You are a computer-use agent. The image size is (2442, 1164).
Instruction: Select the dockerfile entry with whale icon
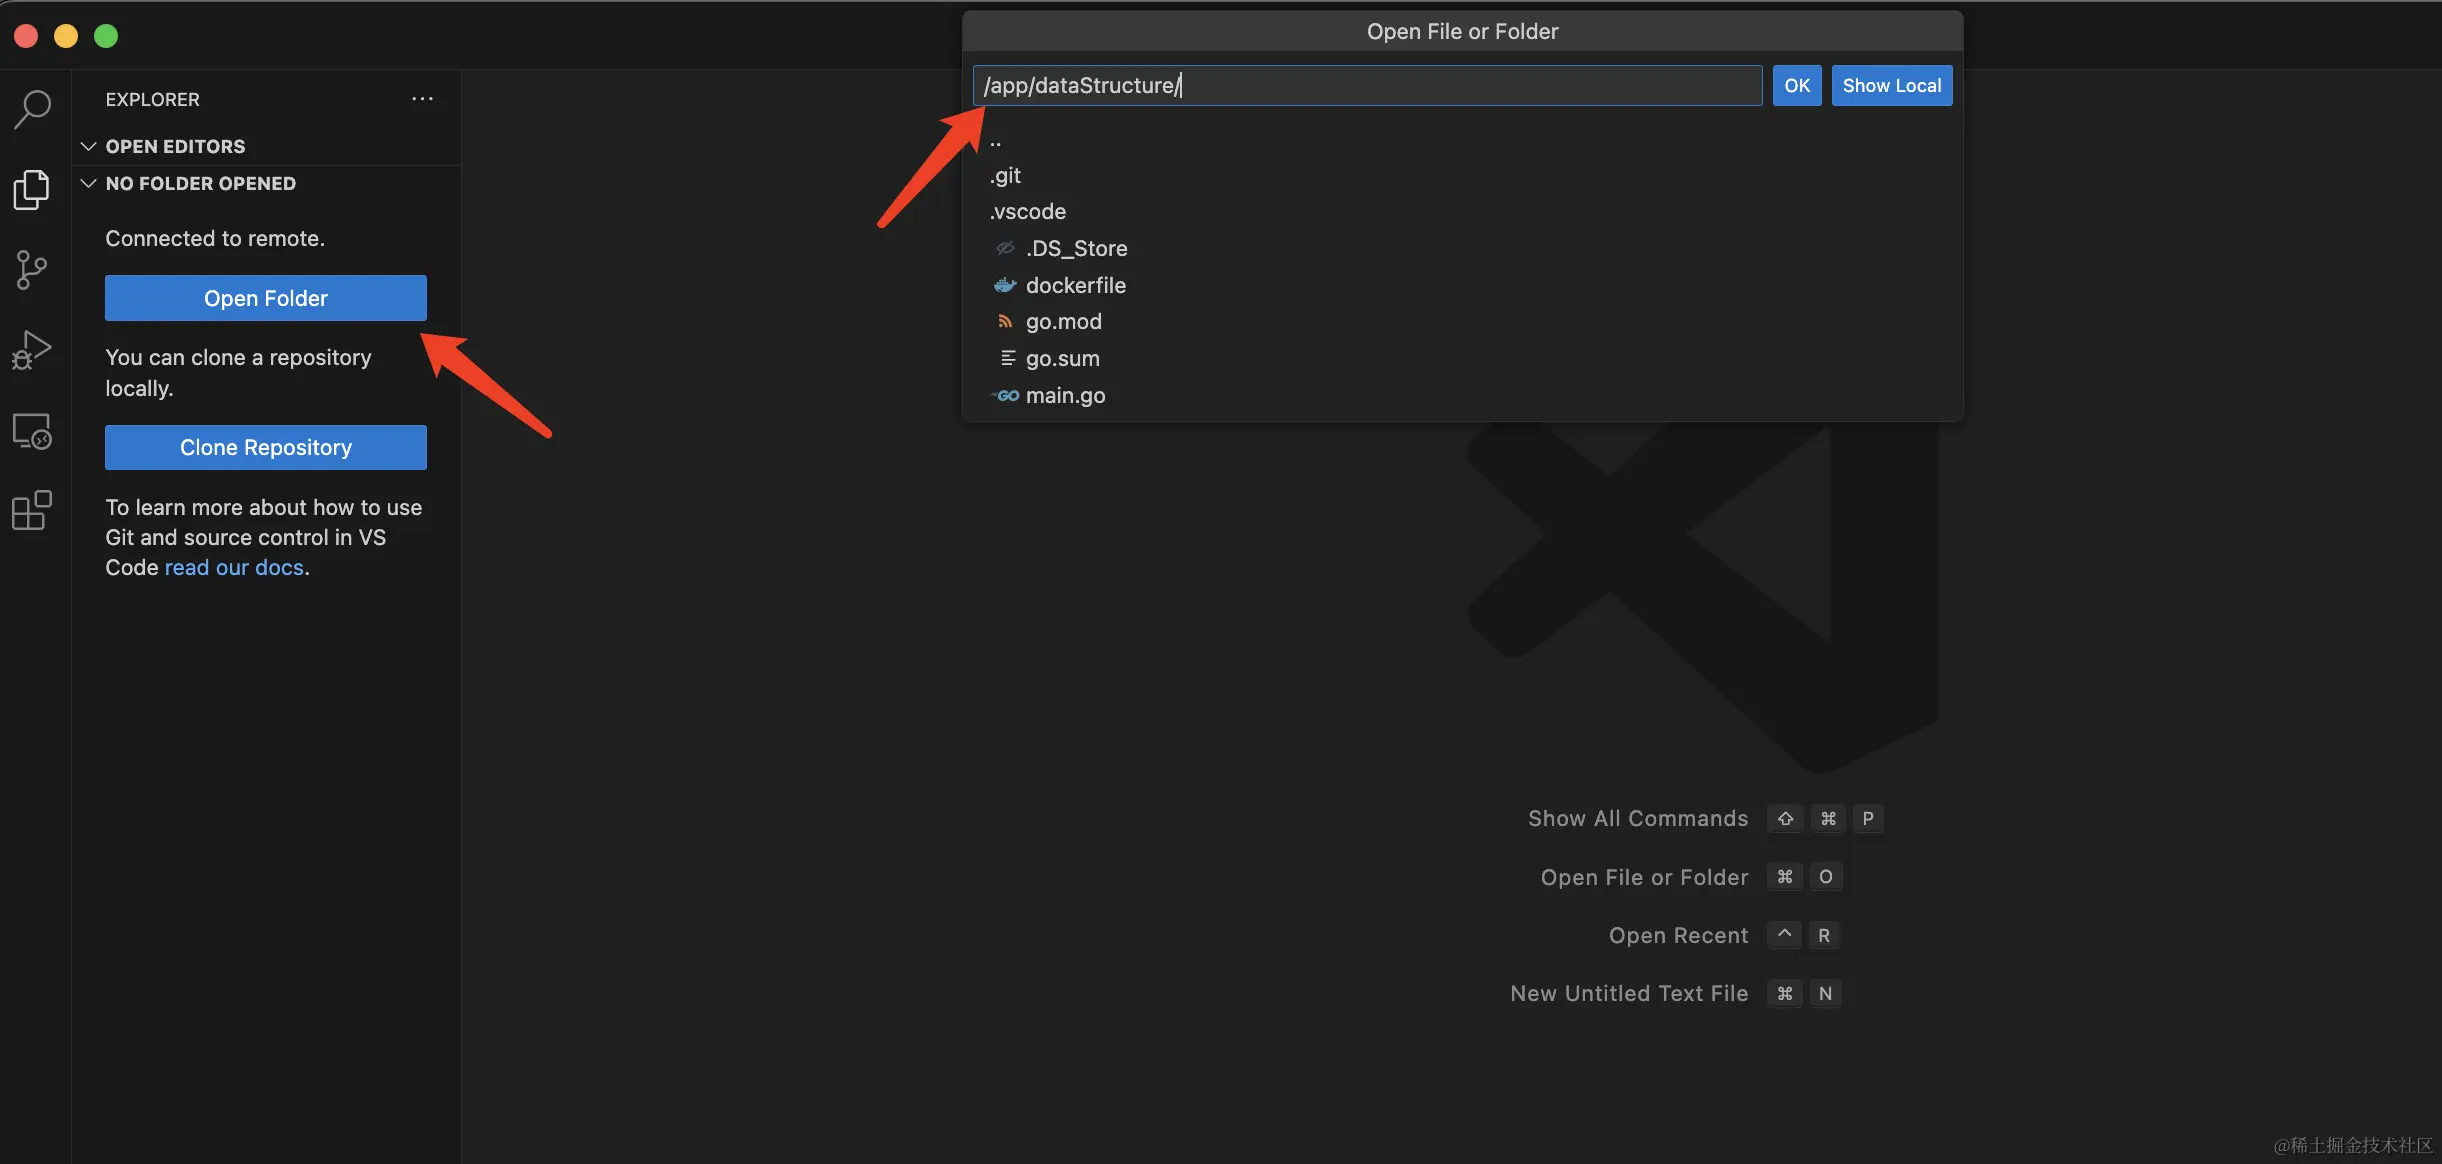pos(1075,285)
